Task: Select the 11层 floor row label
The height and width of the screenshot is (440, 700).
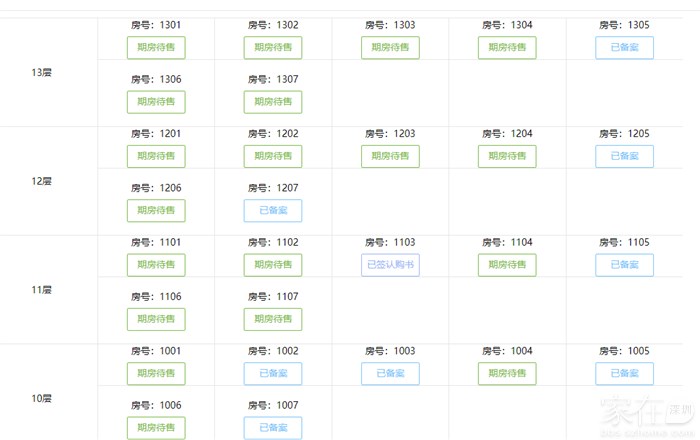Action: [41, 290]
